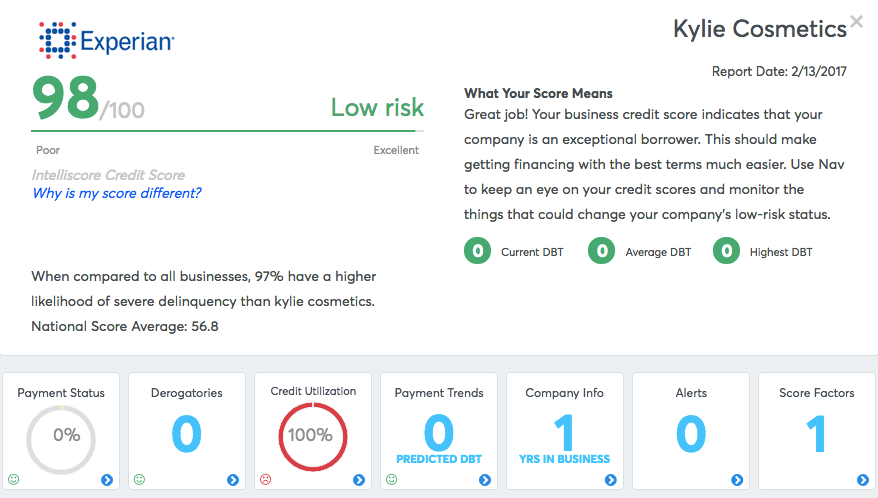Click the Current DBT green zero badge

point(478,250)
